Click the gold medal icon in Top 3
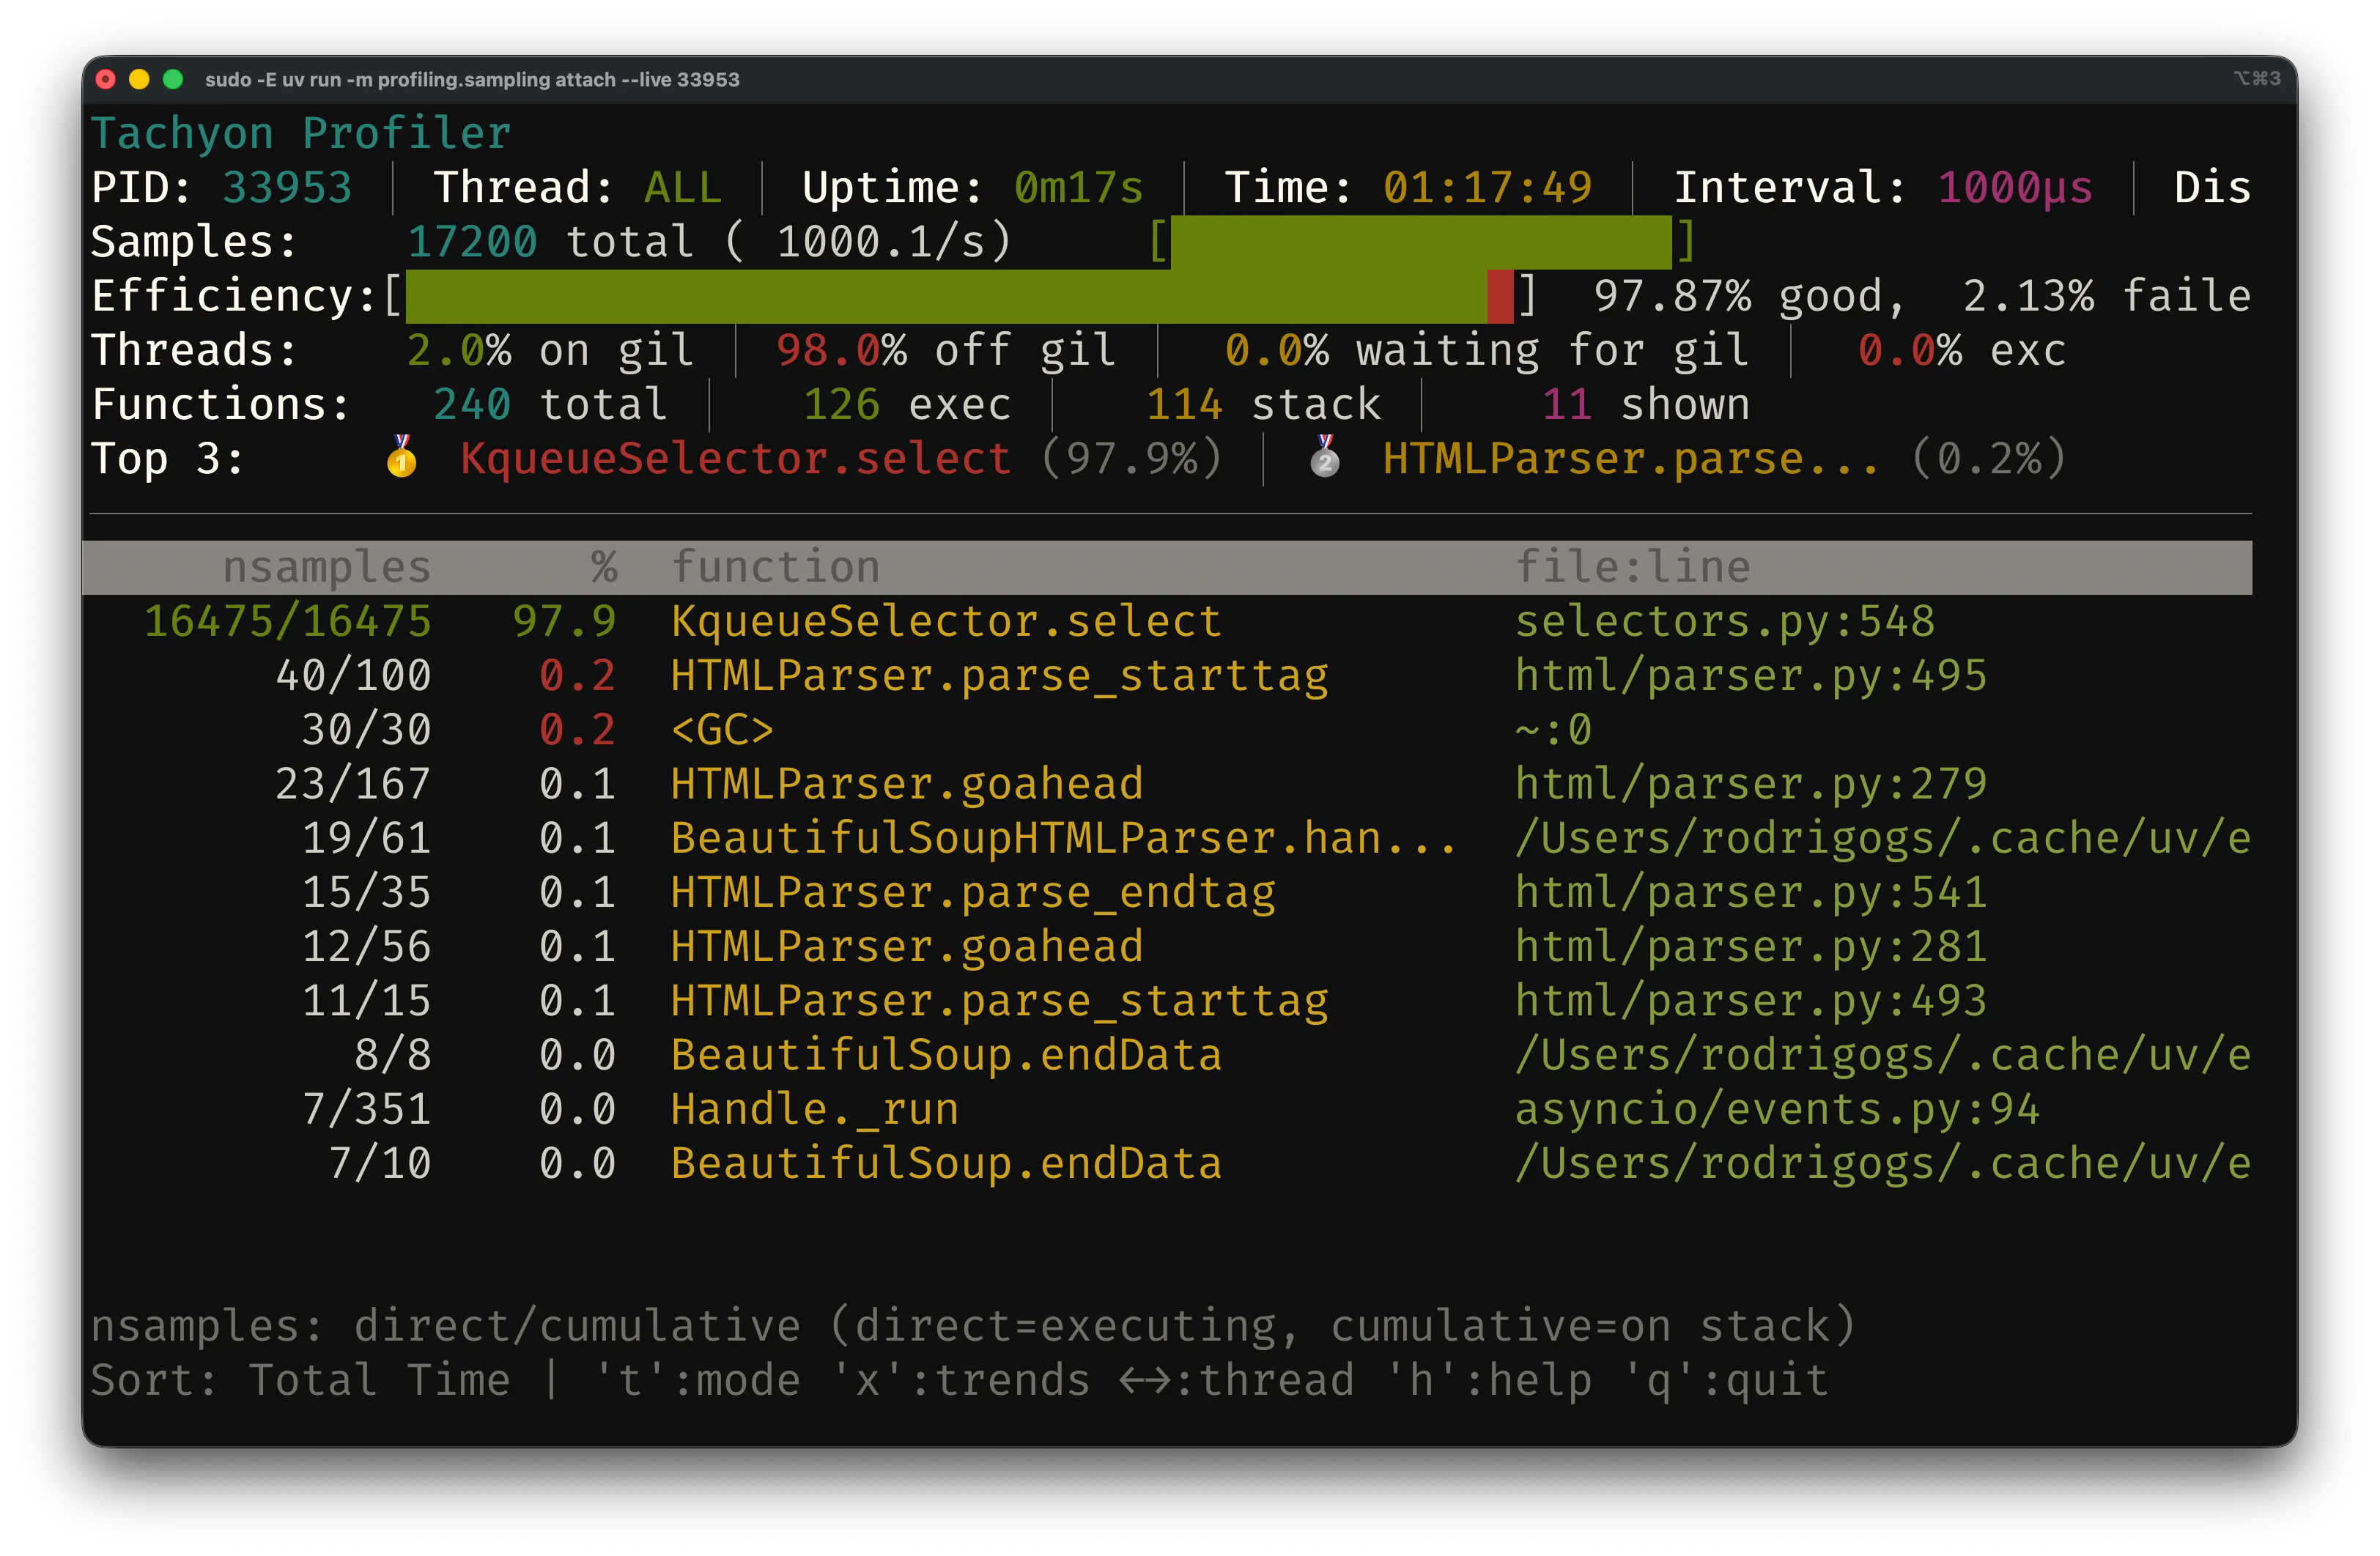 tap(402, 457)
